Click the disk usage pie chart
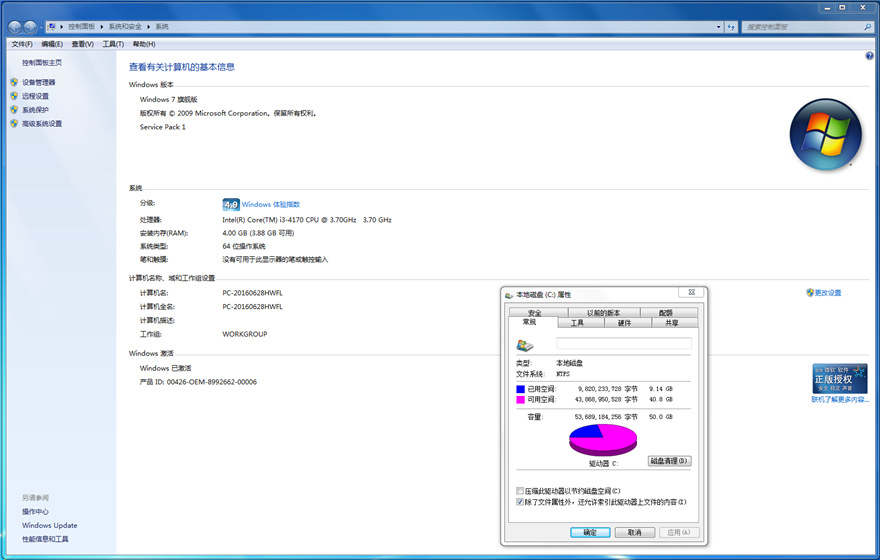 (603, 439)
